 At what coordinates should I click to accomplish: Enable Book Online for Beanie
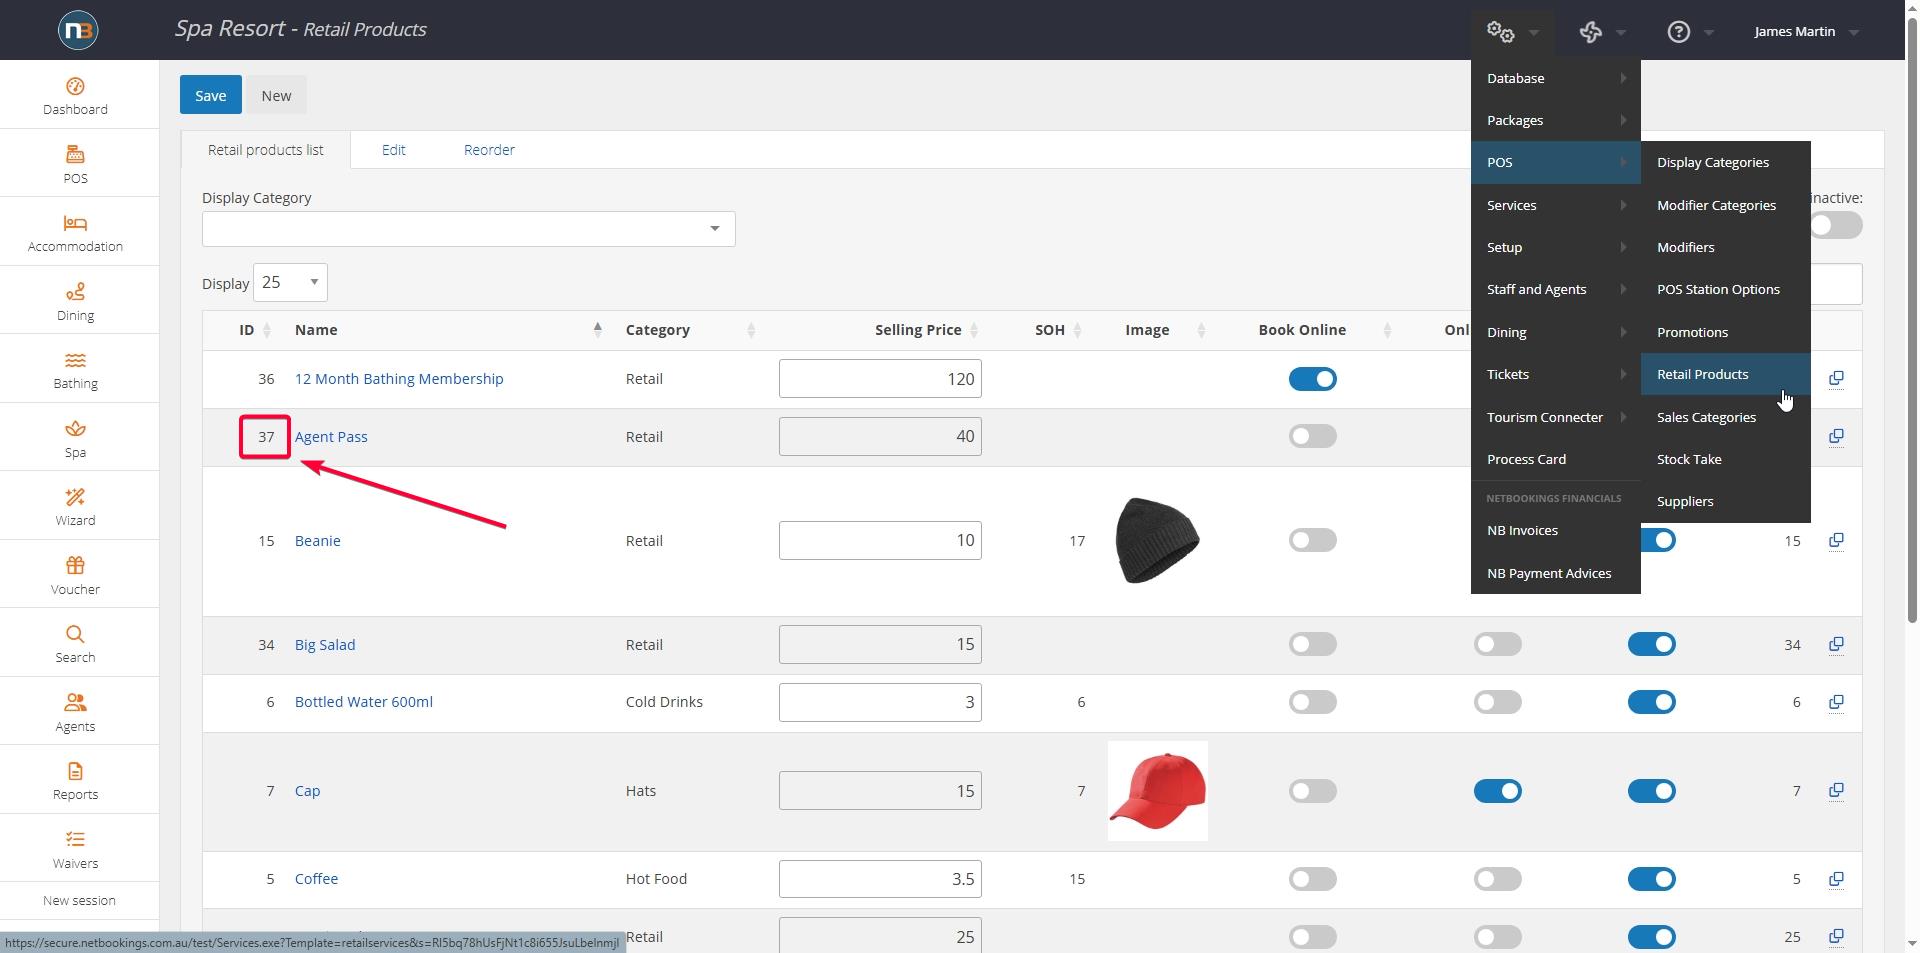(1312, 540)
